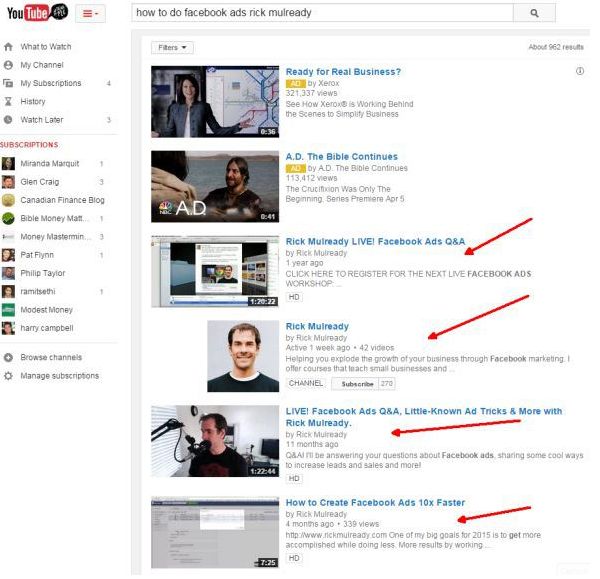The width and height of the screenshot is (600, 579).
Task: Click Glen Craig channel avatar
Action: (x=8, y=182)
